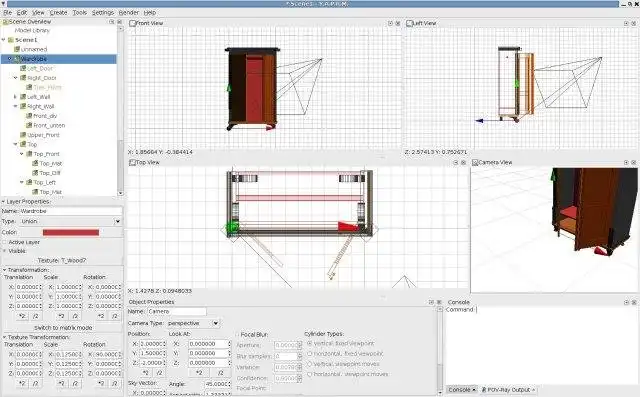The height and width of the screenshot is (397, 640).
Task: Select horizontal, viewpoint moves radio button
Action: click(309, 374)
